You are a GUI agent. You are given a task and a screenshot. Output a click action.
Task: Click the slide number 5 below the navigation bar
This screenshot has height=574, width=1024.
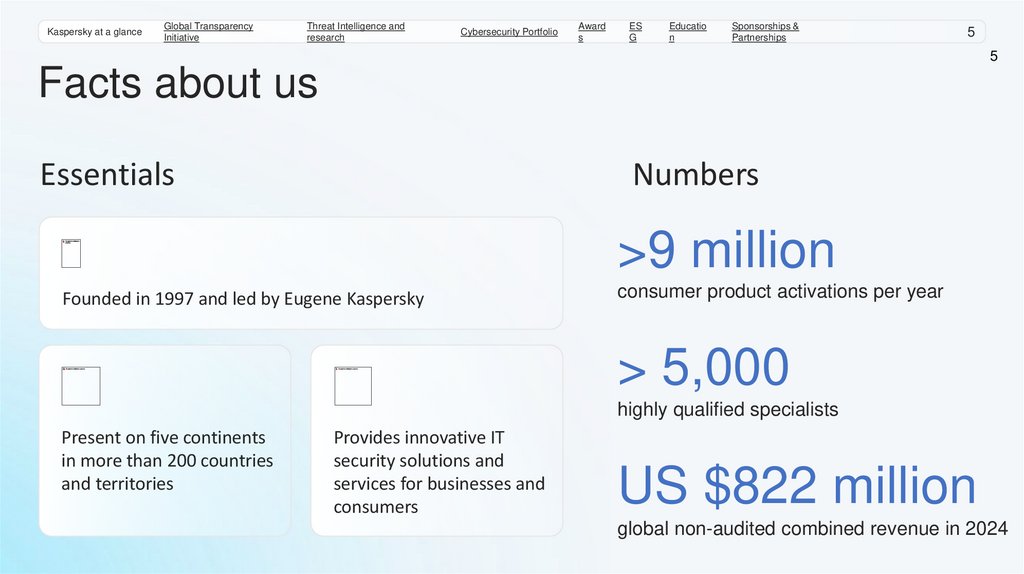click(993, 57)
